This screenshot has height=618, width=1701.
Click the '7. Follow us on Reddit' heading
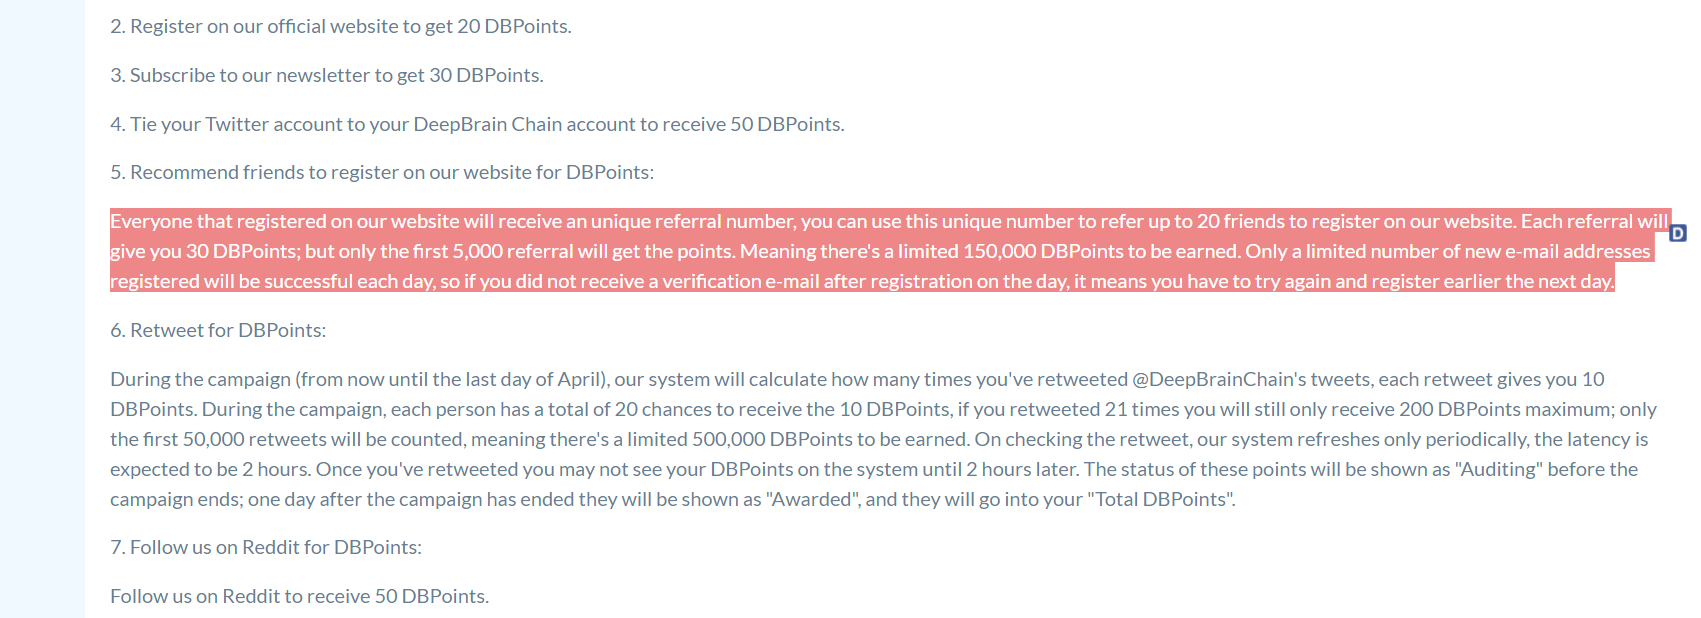click(x=265, y=548)
